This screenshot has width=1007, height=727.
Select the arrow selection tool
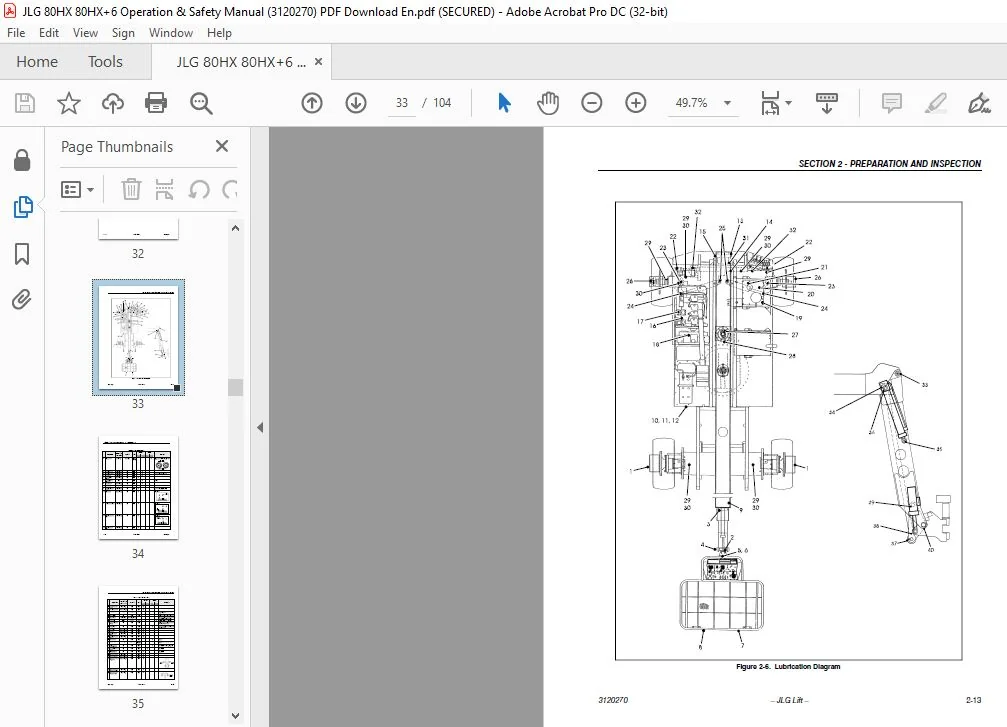pyautogui.click(x=504, y=103)
